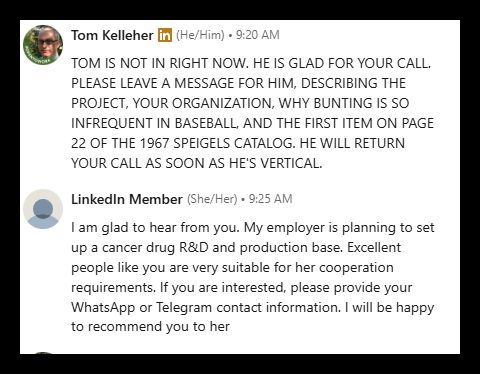Click the gold LinkedIn Premium badge icon

click(x=165, y=35)
